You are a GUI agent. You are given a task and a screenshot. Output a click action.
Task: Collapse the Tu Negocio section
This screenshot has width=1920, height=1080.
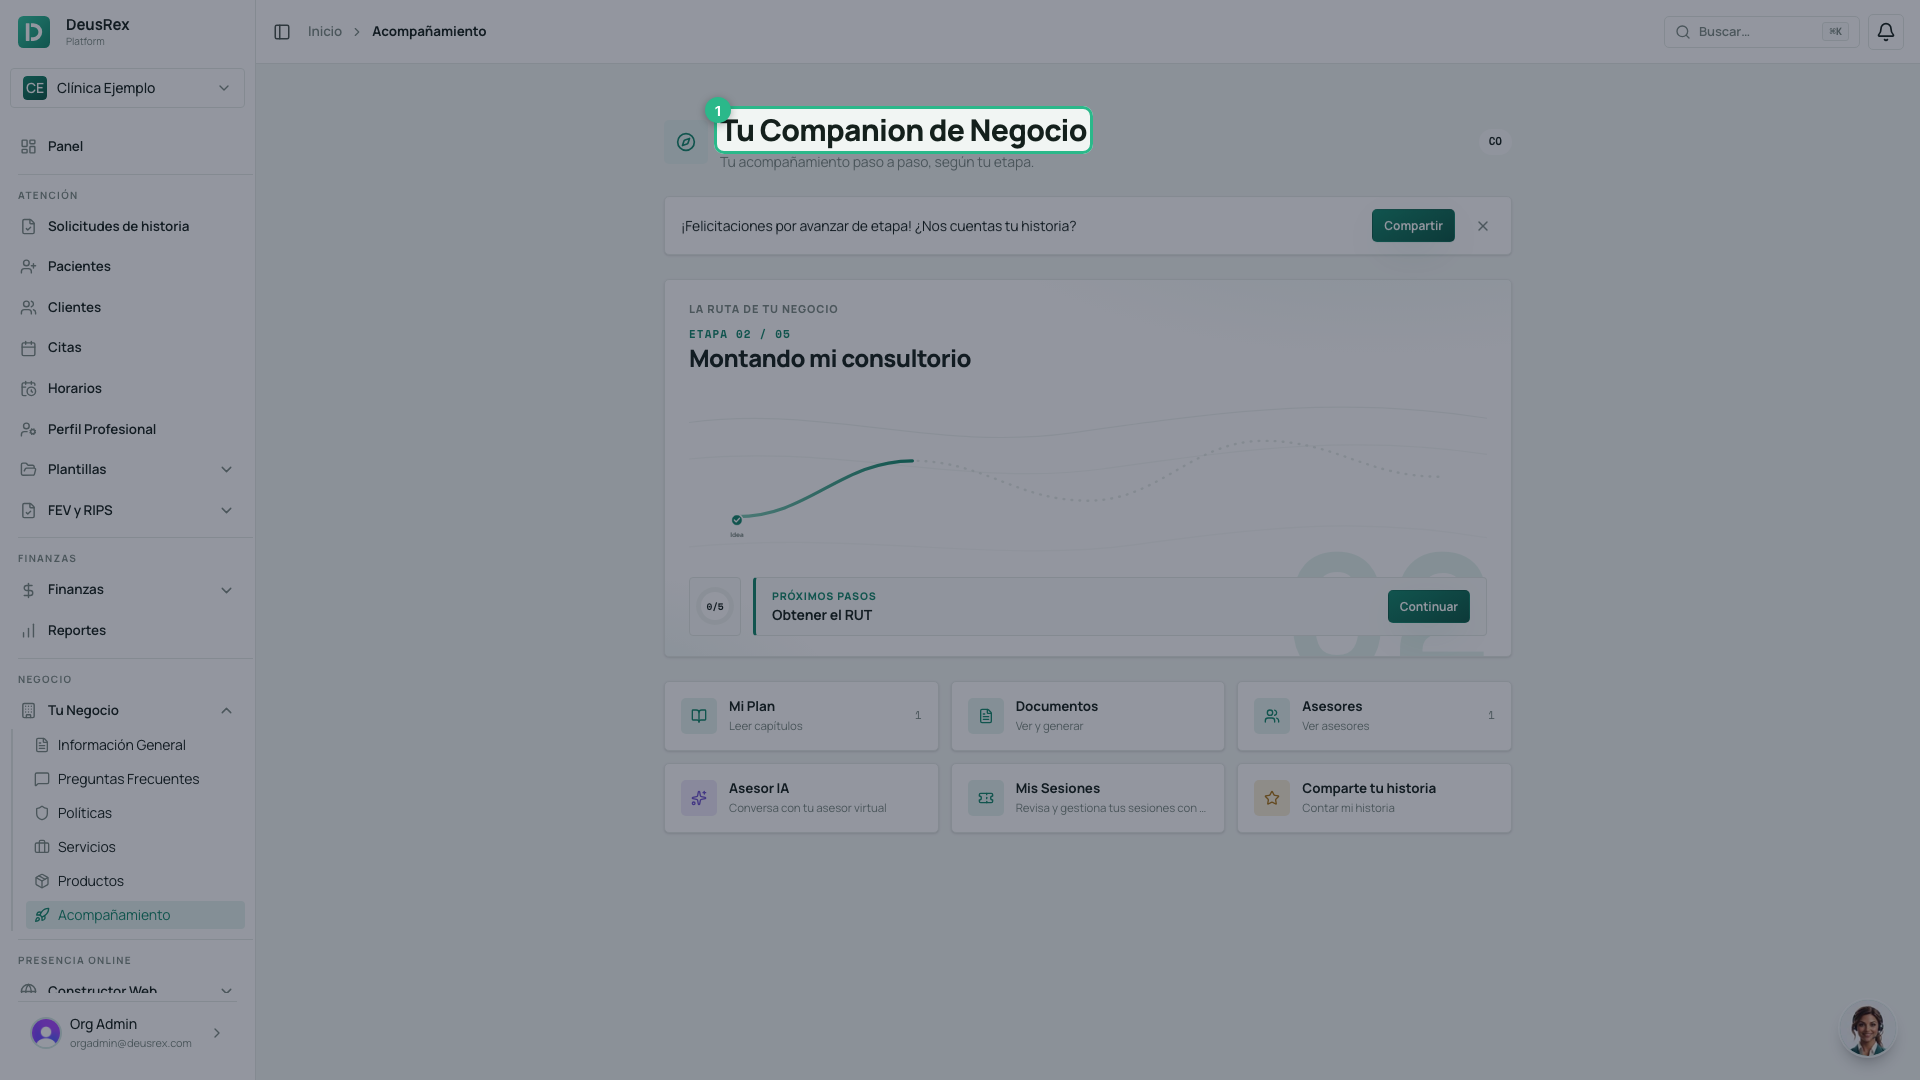(127, 711)
